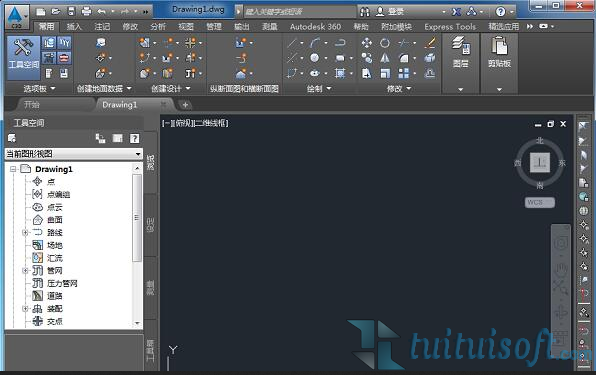Switch to the 插入 ribbon tab
Screen dimensions: 596x375
(74, 27)
